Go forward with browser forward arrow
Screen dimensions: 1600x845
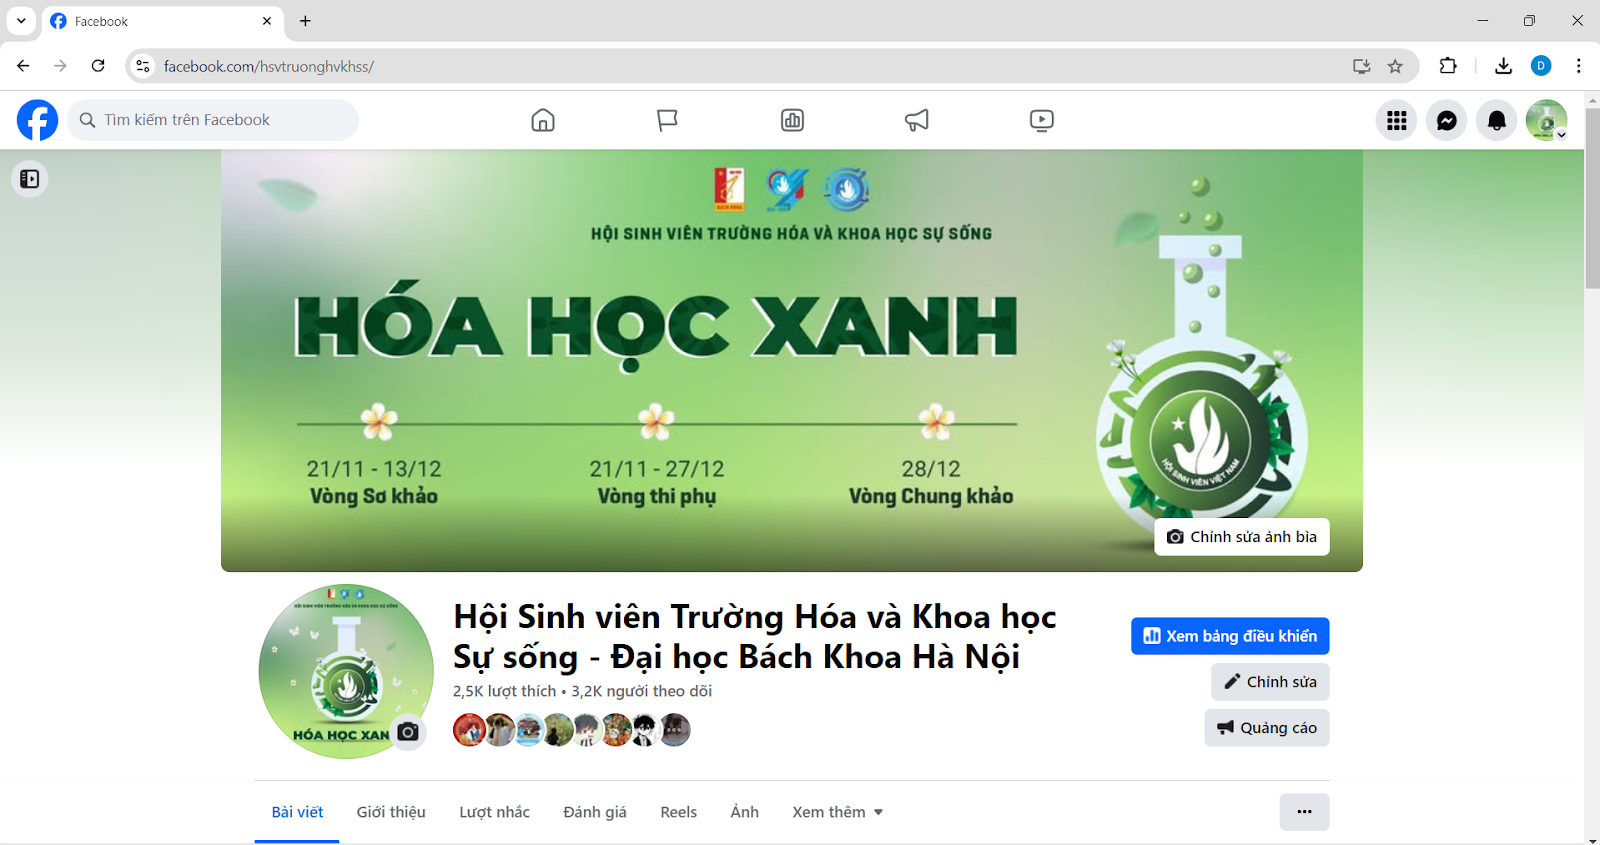pos(60,66)
